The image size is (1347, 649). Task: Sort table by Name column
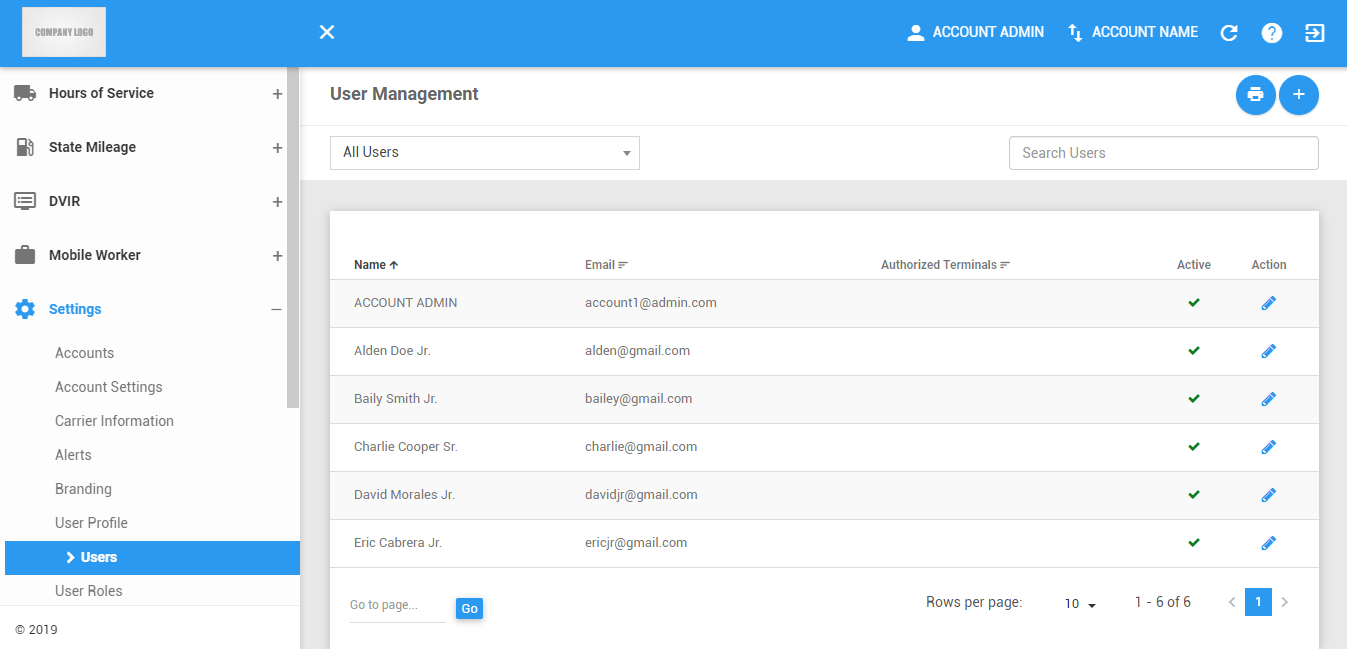coord(376,265)
